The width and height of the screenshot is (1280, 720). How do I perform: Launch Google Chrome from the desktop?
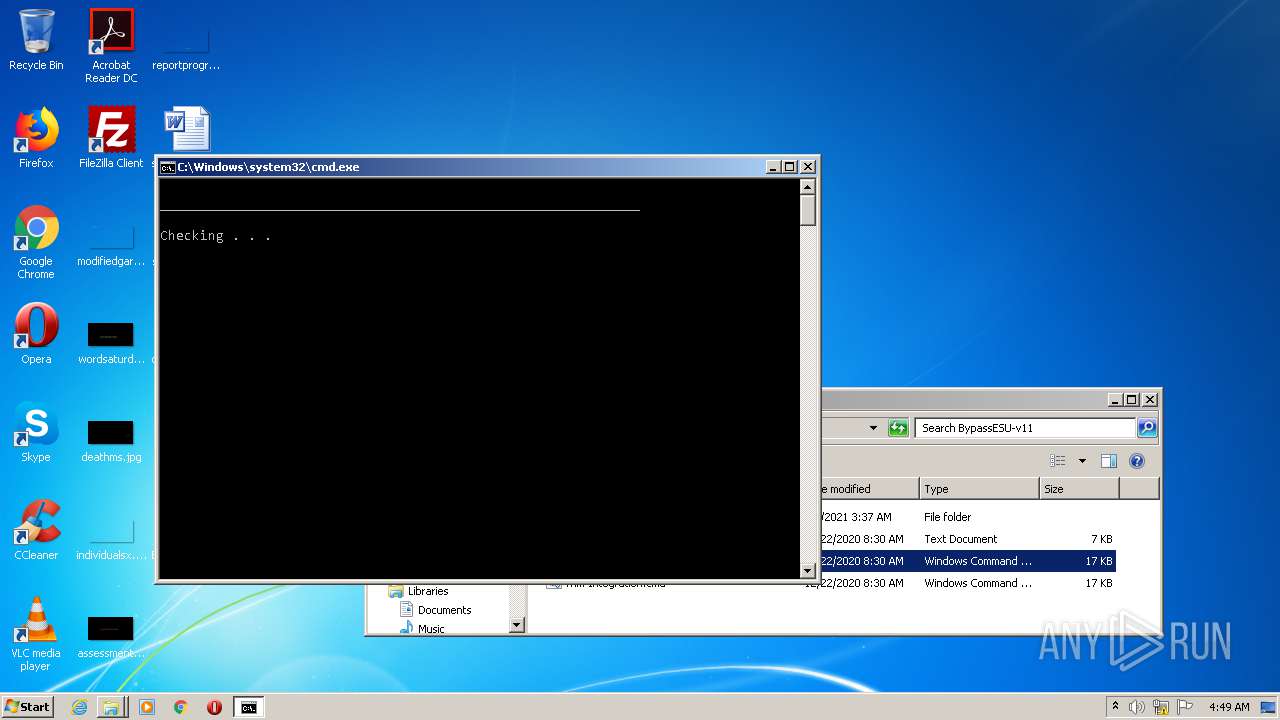point(36,243)
